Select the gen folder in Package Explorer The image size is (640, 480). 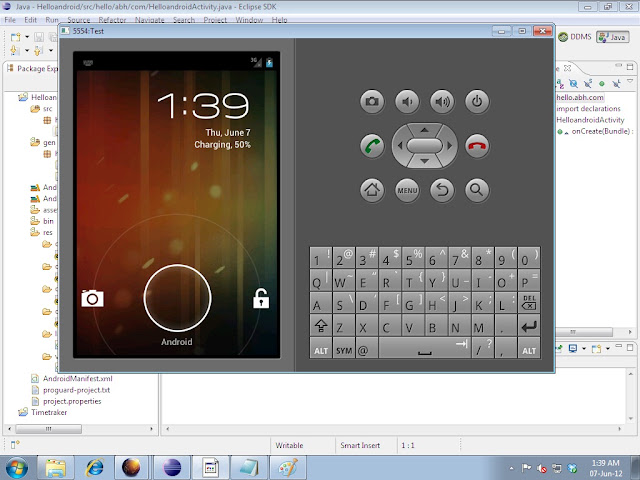pyautogui.click(x=43, y=142)
